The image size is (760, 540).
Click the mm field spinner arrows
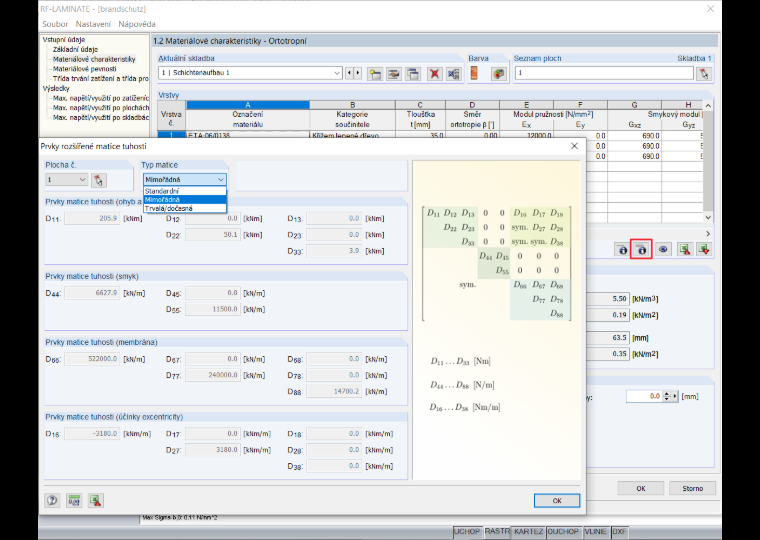click(x=667, y=397)
